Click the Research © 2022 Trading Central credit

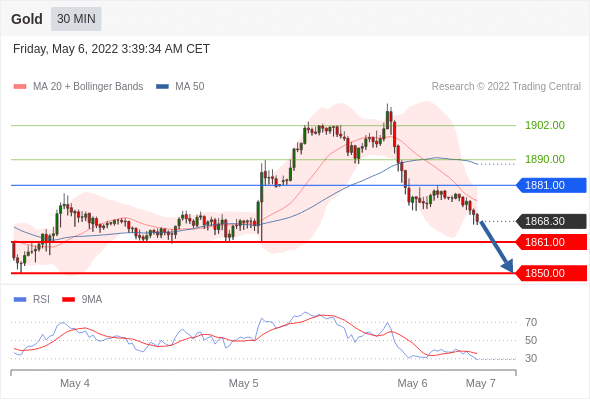pos(506,87)
